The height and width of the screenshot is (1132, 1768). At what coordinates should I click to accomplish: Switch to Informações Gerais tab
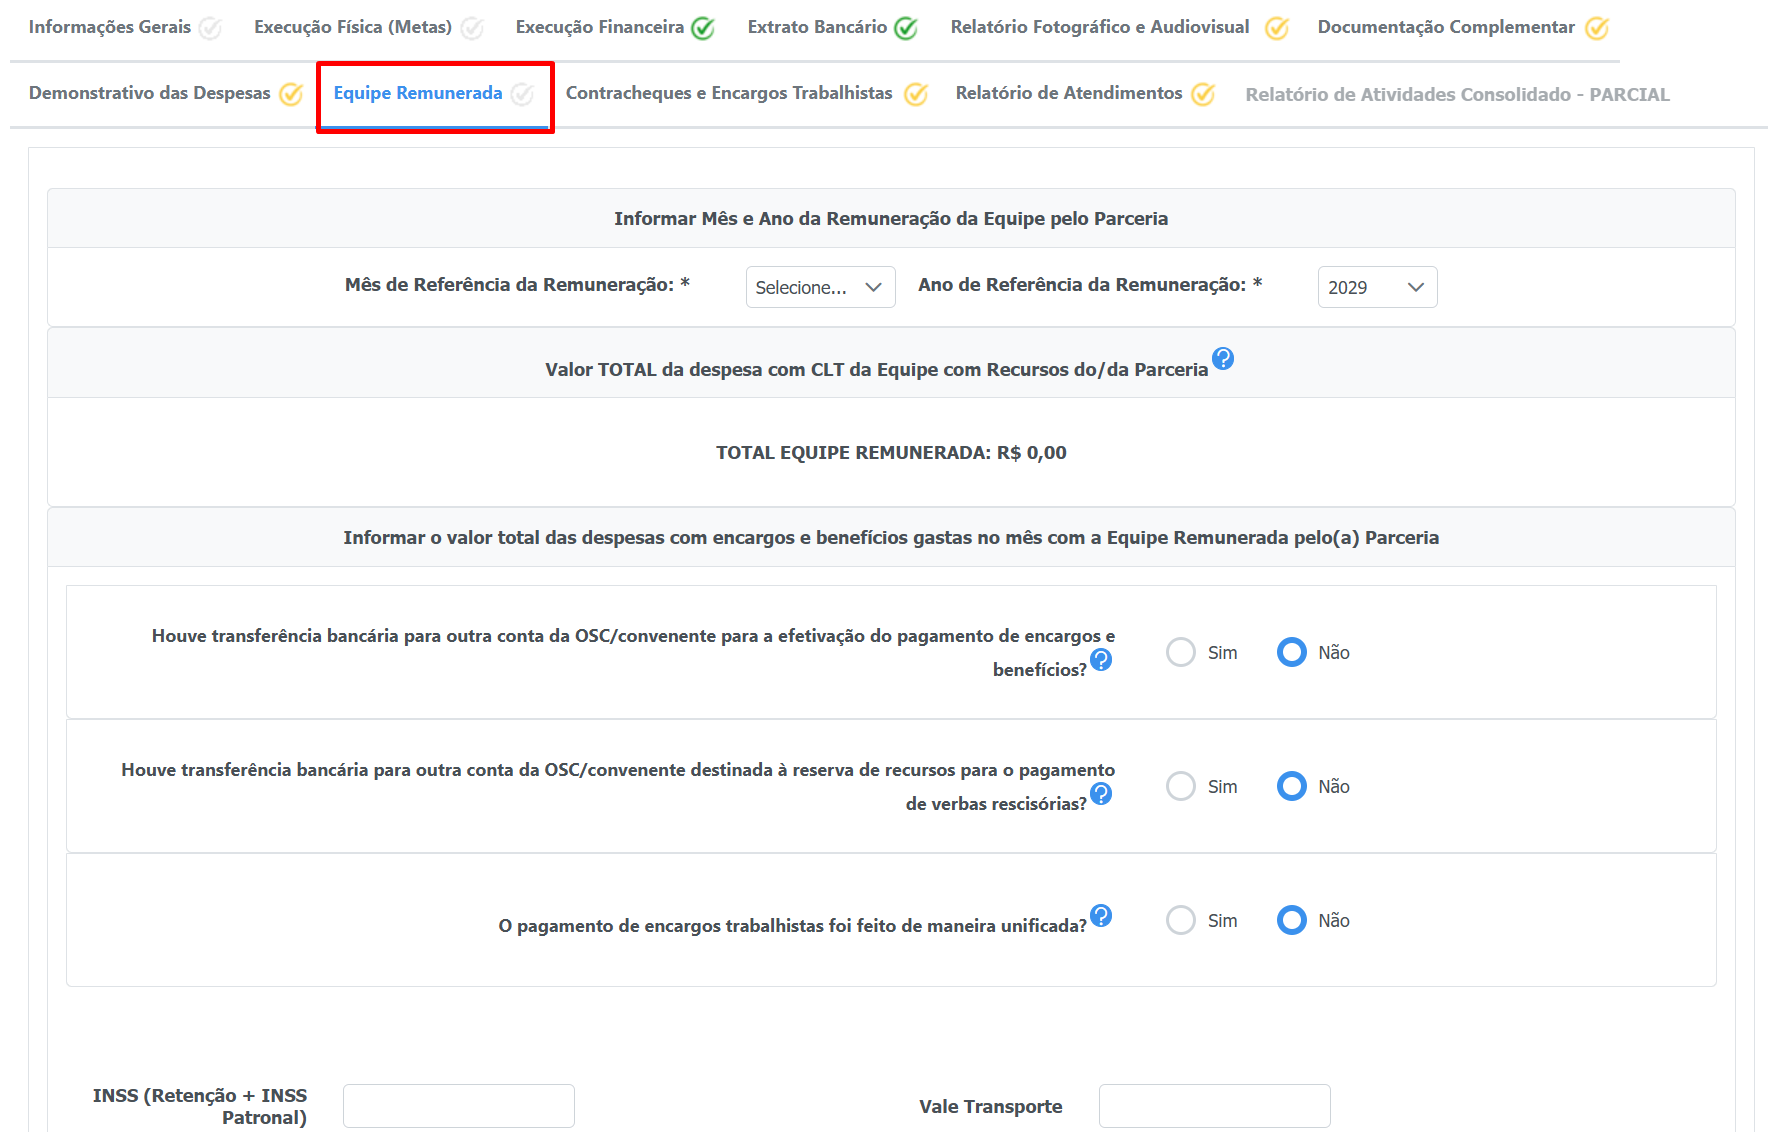click(110, 27)
